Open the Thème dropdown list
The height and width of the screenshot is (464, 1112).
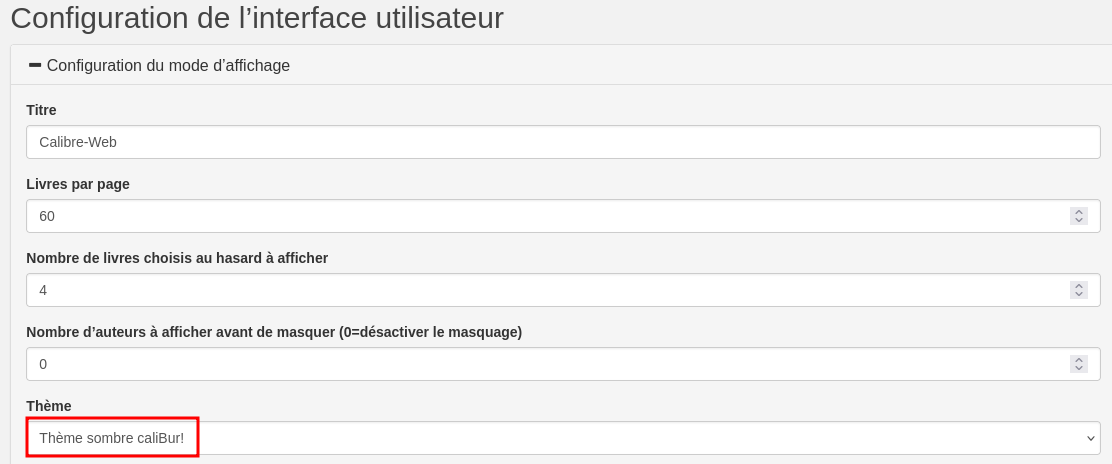pos(562,438)
